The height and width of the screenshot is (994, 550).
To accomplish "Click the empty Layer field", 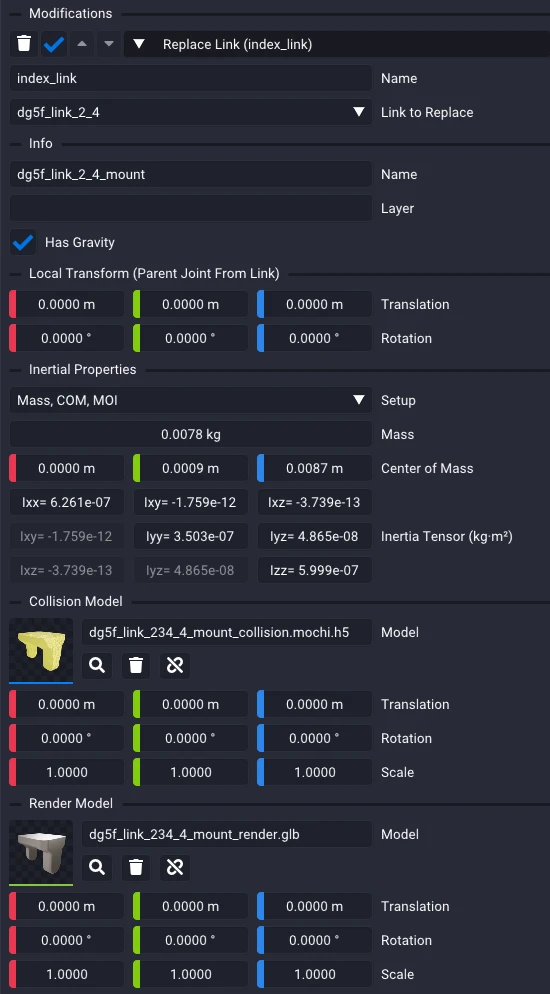I will (191, 209).
